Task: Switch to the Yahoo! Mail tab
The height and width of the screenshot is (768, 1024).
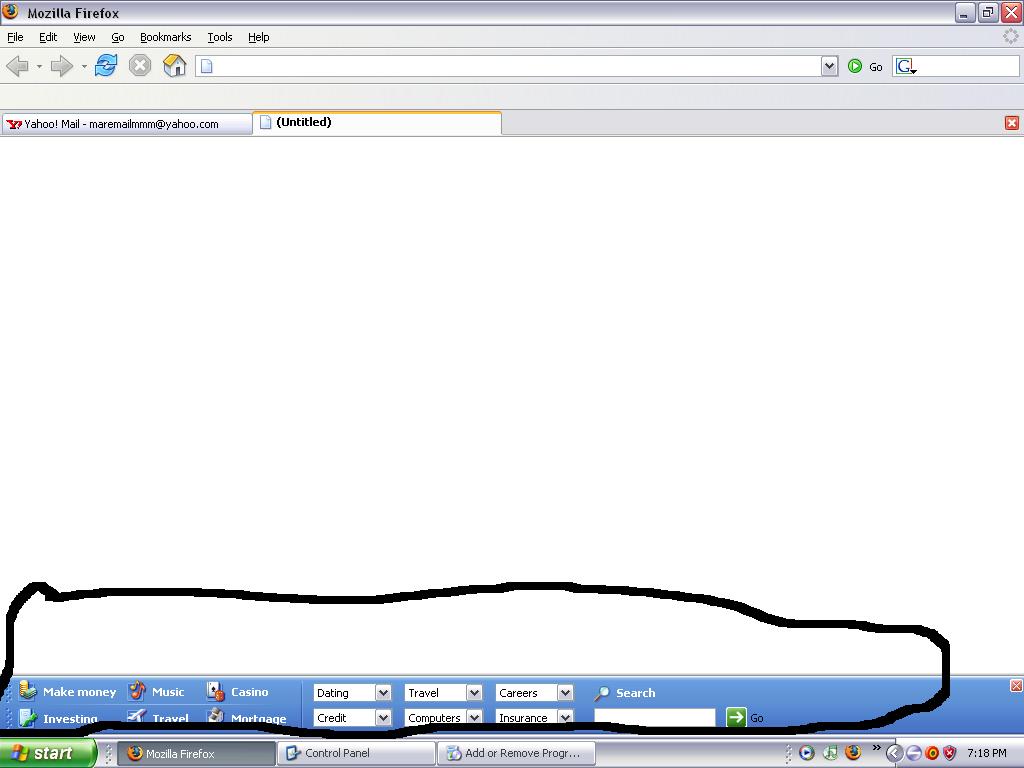Action: click(x=127, y=124)
